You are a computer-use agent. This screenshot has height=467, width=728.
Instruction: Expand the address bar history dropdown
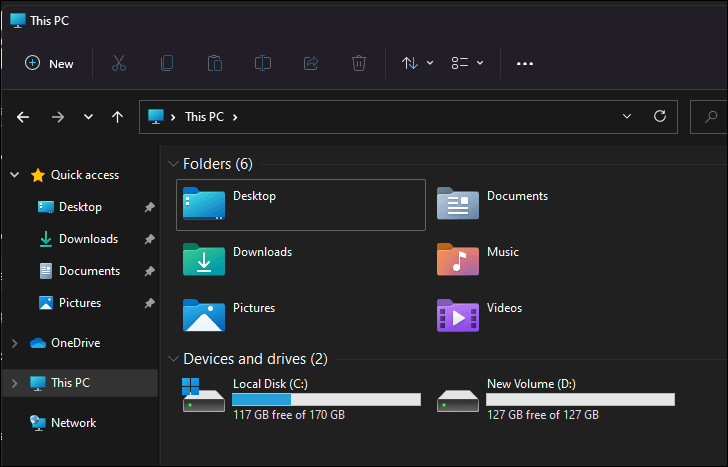[627, 116]
